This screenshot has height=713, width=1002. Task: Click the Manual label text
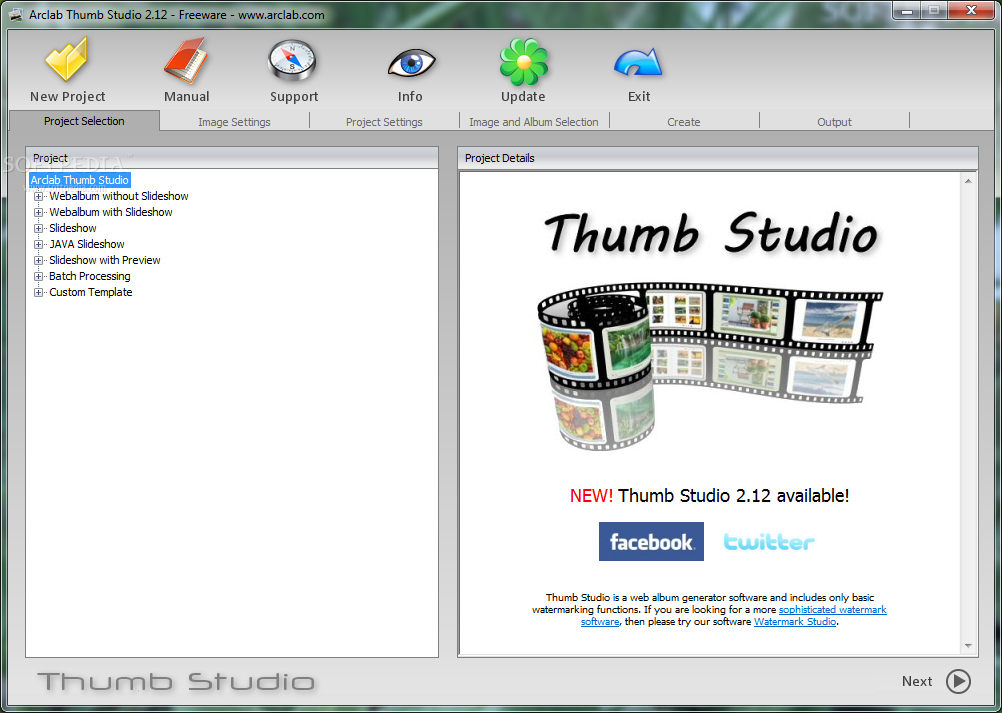(x=187, y=96)
